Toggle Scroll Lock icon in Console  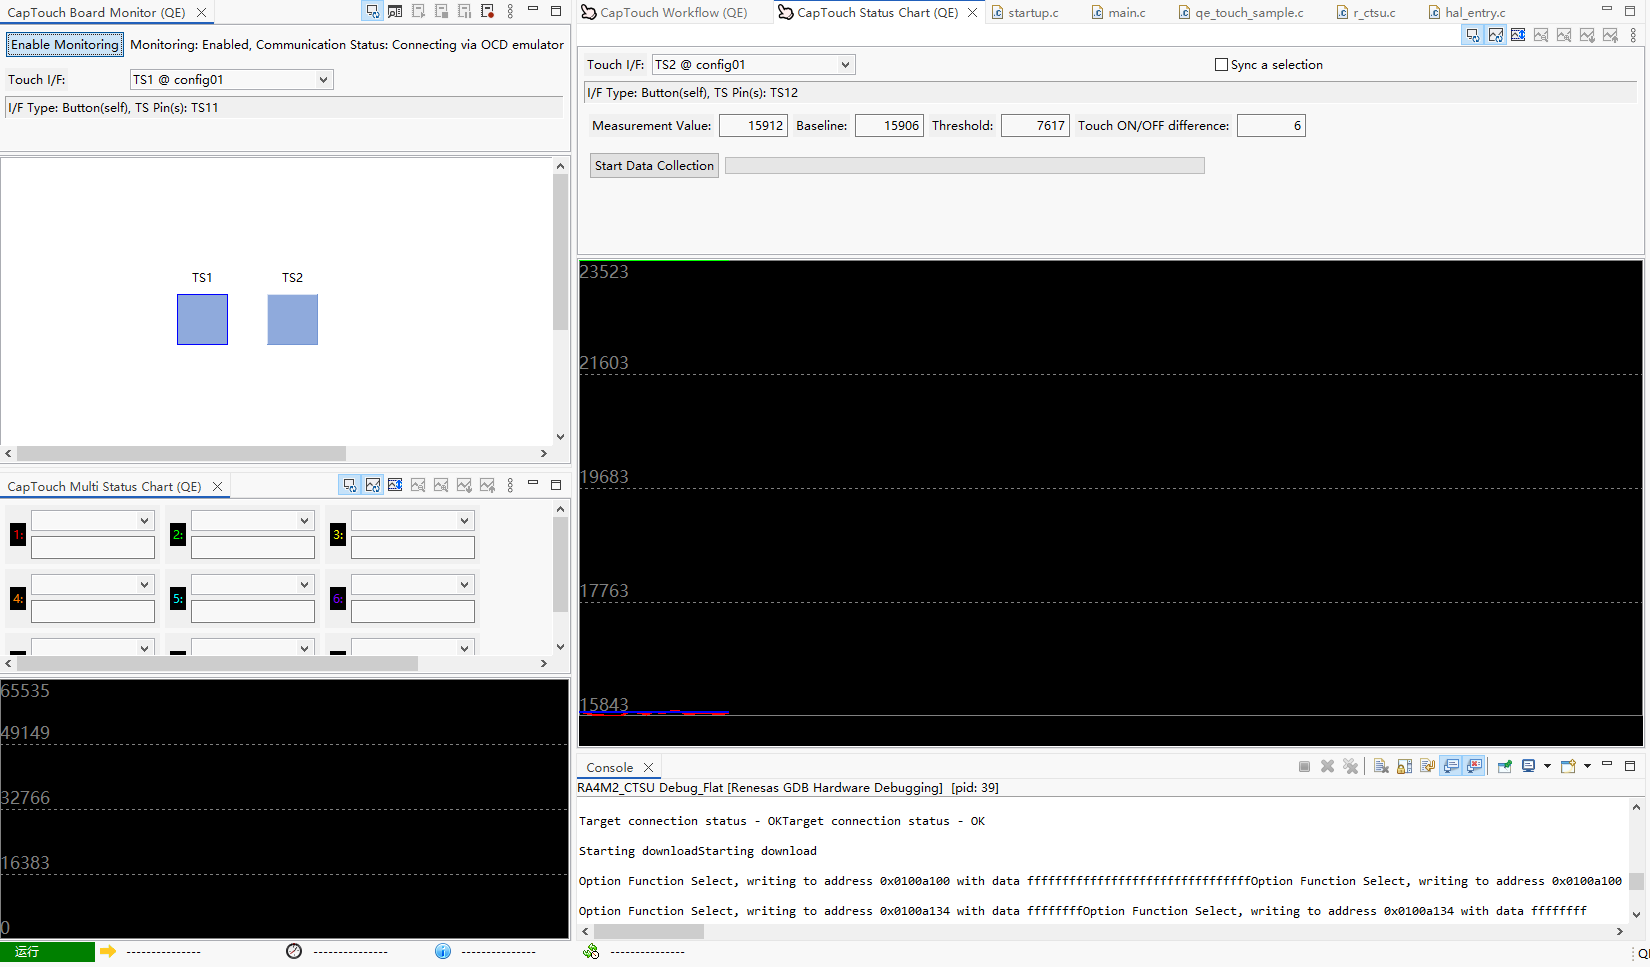click(1404, 766)
